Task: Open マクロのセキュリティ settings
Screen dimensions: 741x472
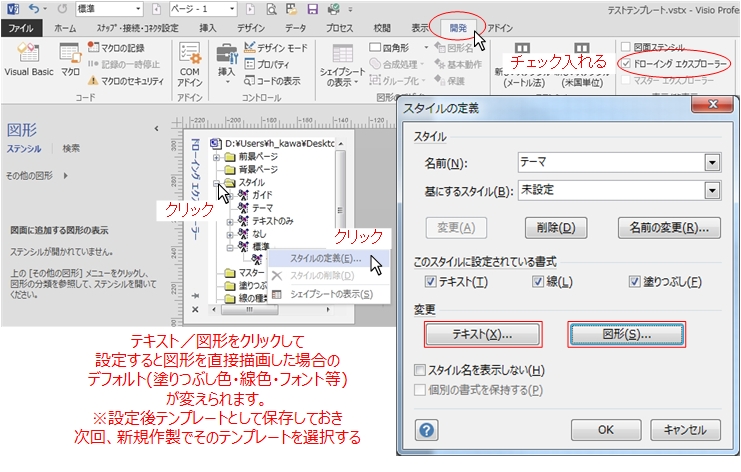Action: pos(126,81)
